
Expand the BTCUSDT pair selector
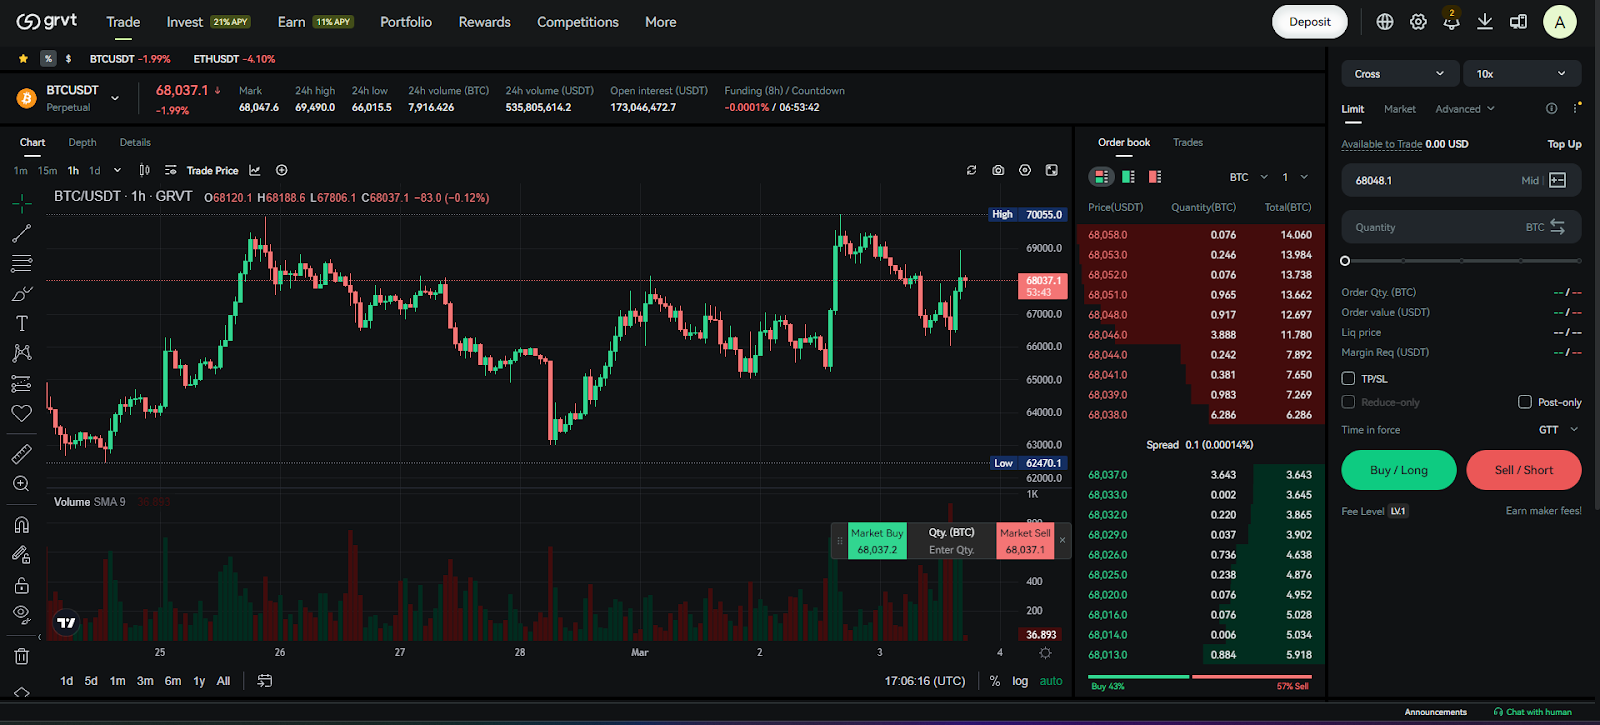coord(115,98)
